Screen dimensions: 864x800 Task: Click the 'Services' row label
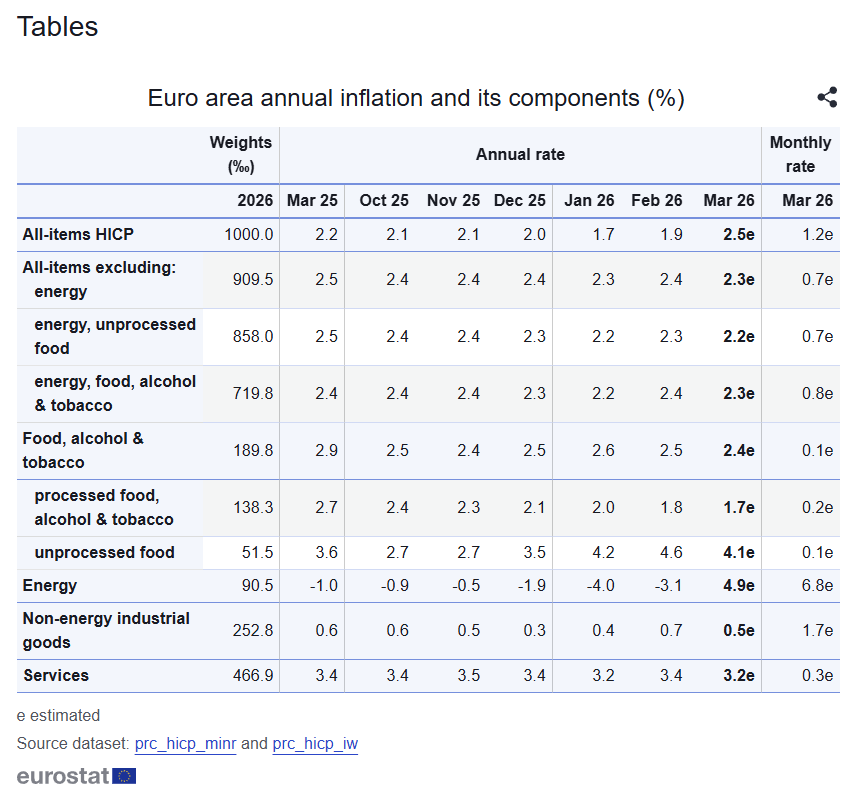(x=56, y=675)
